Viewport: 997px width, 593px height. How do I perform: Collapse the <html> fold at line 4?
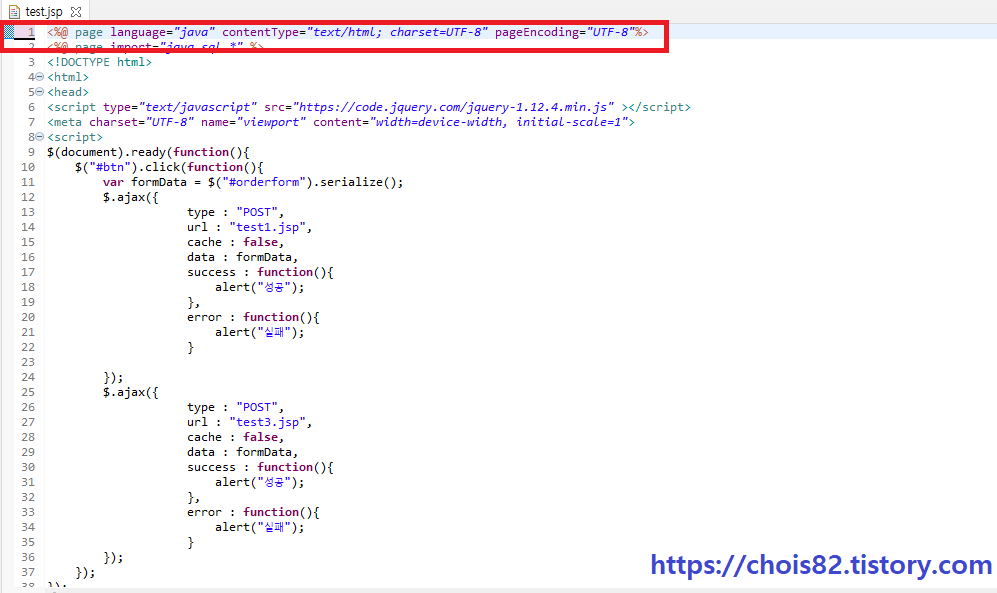(x=39, y=77)
